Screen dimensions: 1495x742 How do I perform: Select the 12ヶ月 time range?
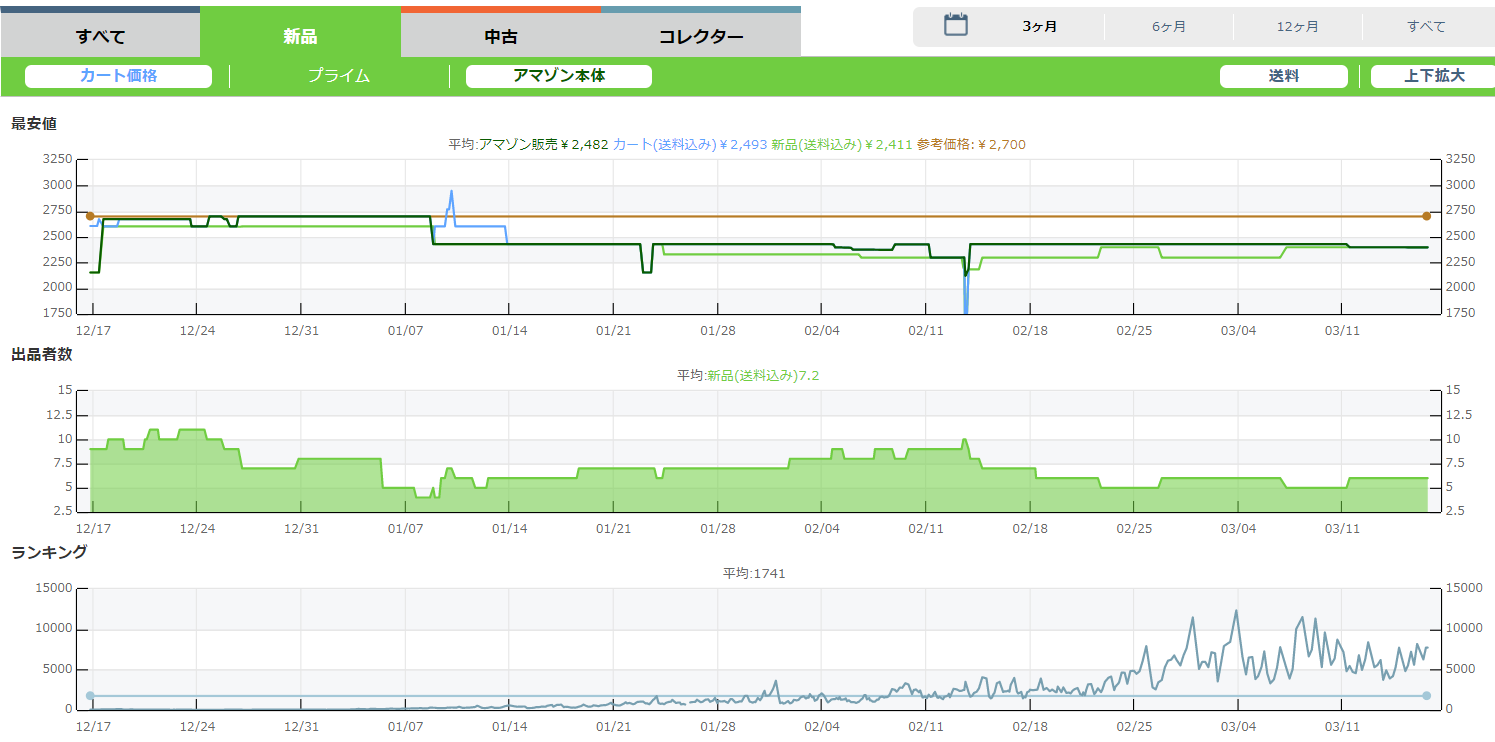click(x=1297, y=27)
